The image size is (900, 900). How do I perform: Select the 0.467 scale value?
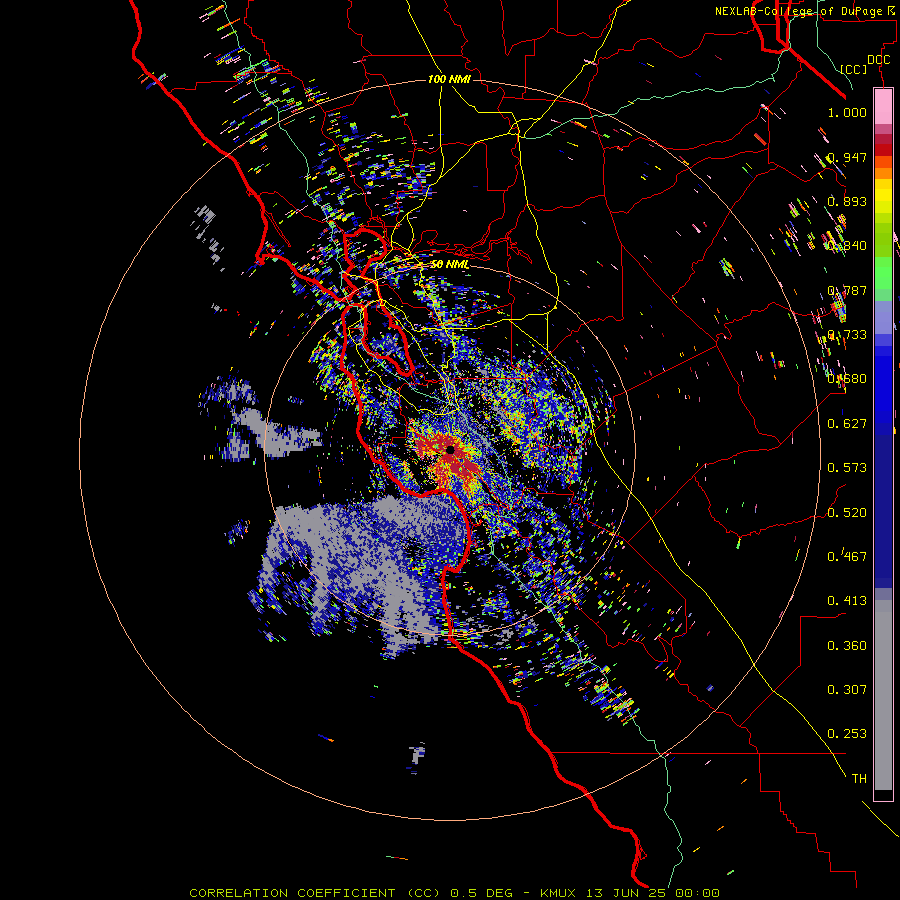point(847,557)
